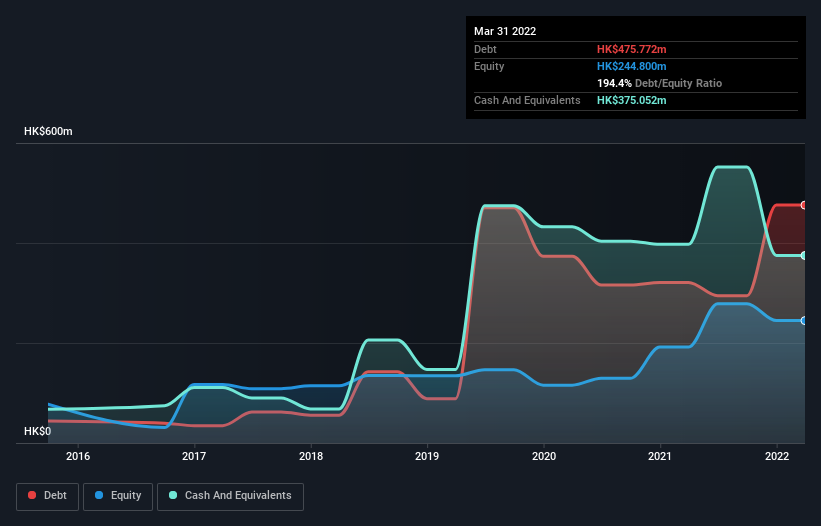Image resolution: width=821 pixels, height=526 pixels.
Task: Click the red Debt legend dot
Action: click(x=32, y=495)
